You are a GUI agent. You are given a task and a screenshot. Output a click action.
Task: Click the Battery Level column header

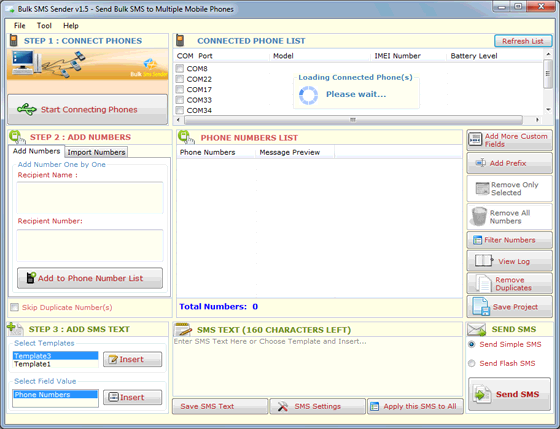[494, 56]
